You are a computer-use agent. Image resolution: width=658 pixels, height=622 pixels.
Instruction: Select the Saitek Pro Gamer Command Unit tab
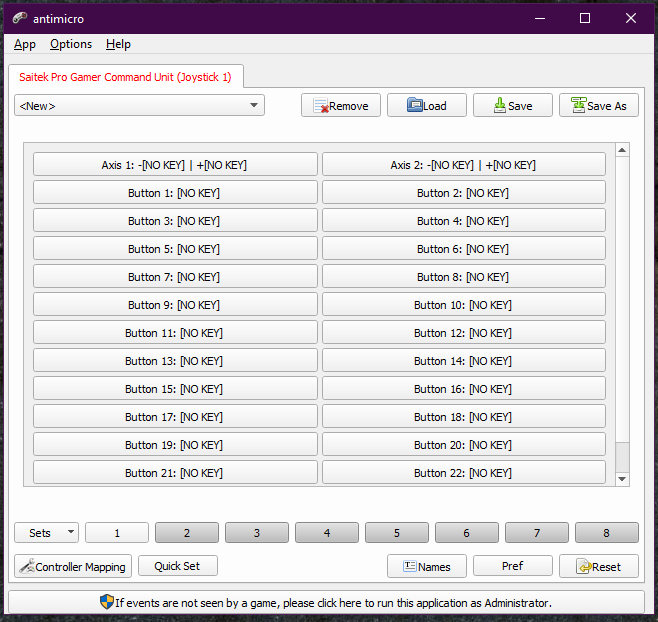[125, 77]
